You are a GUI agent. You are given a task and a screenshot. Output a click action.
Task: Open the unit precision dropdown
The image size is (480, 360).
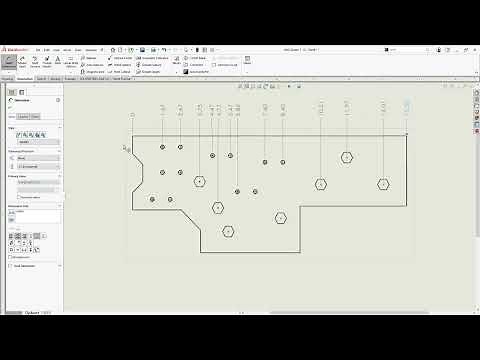click(x=38, y=166)
